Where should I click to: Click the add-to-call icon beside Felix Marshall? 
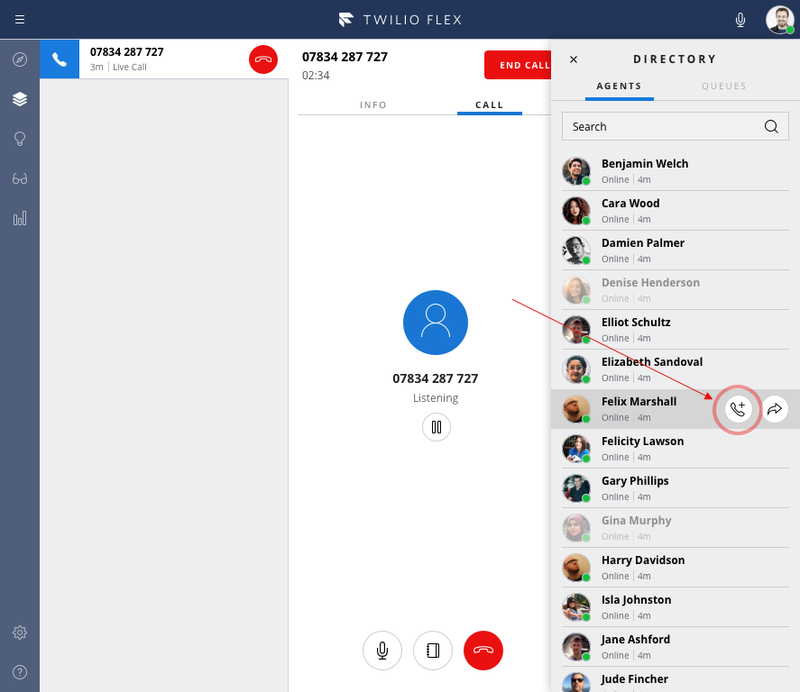[737, 409]
